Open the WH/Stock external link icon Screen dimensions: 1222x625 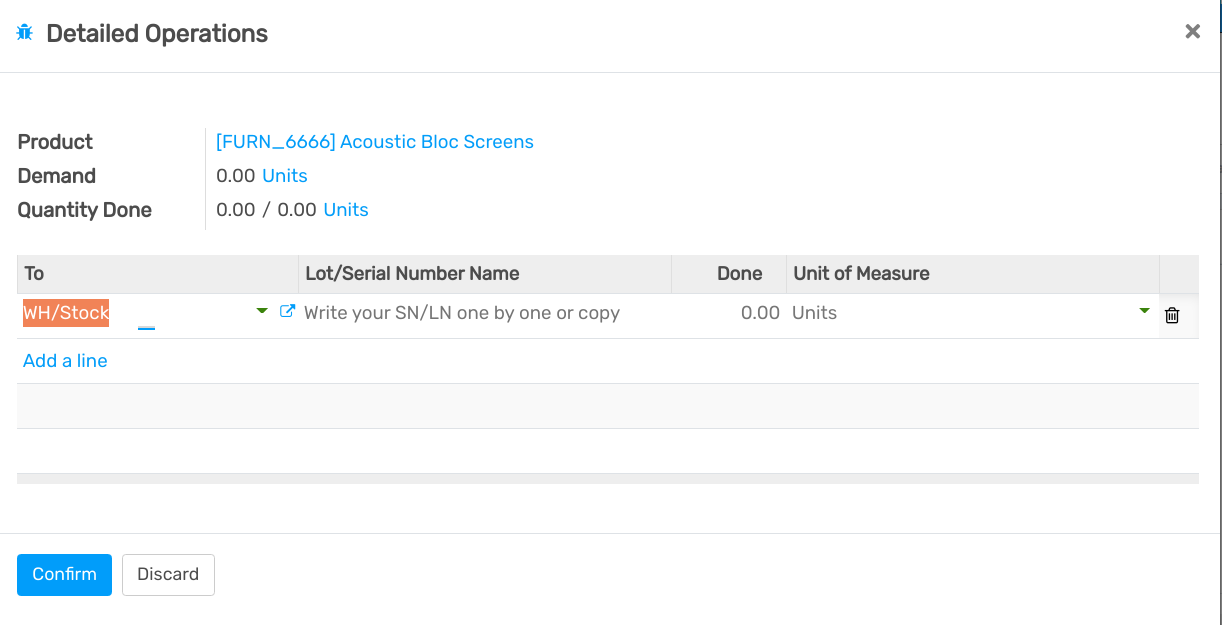[287, 312]
